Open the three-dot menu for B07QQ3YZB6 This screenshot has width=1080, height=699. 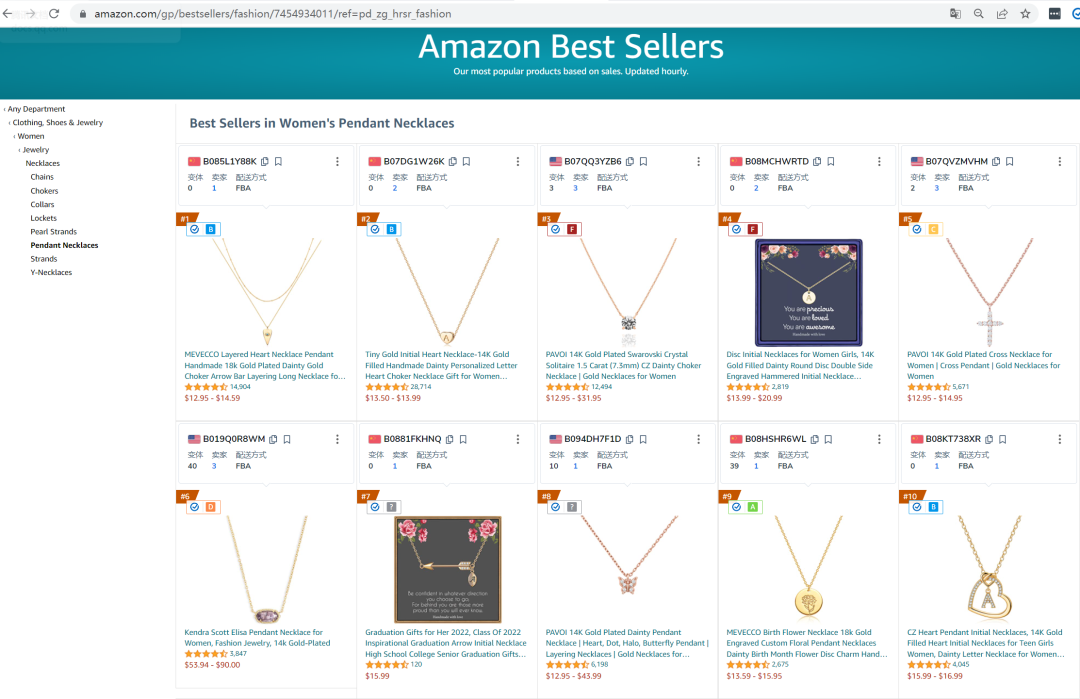pos(698,162)
